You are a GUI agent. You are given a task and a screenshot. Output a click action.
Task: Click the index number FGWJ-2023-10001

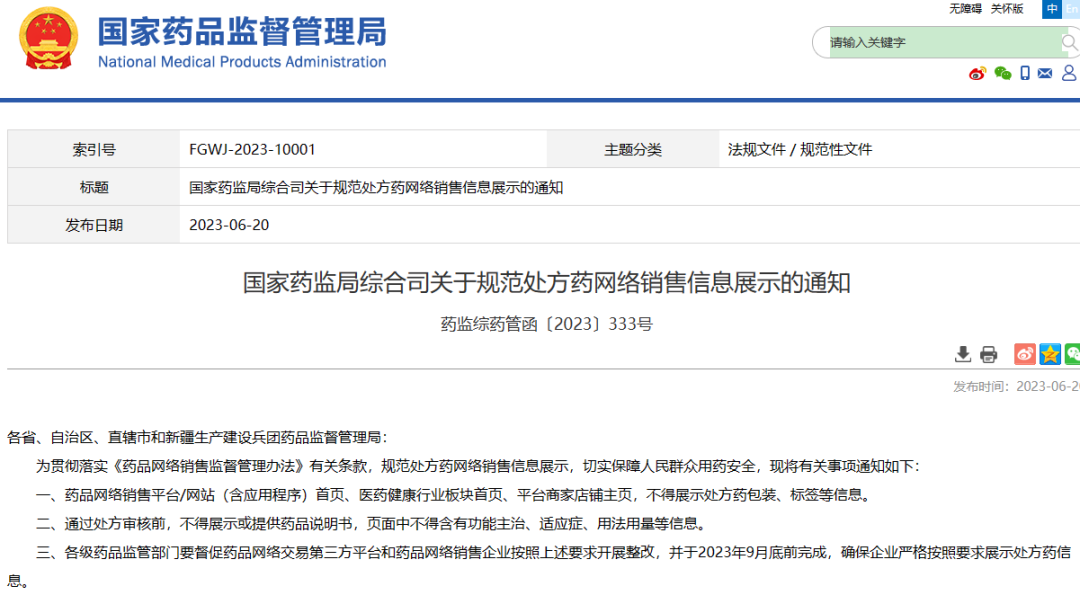tap(252, 150)
